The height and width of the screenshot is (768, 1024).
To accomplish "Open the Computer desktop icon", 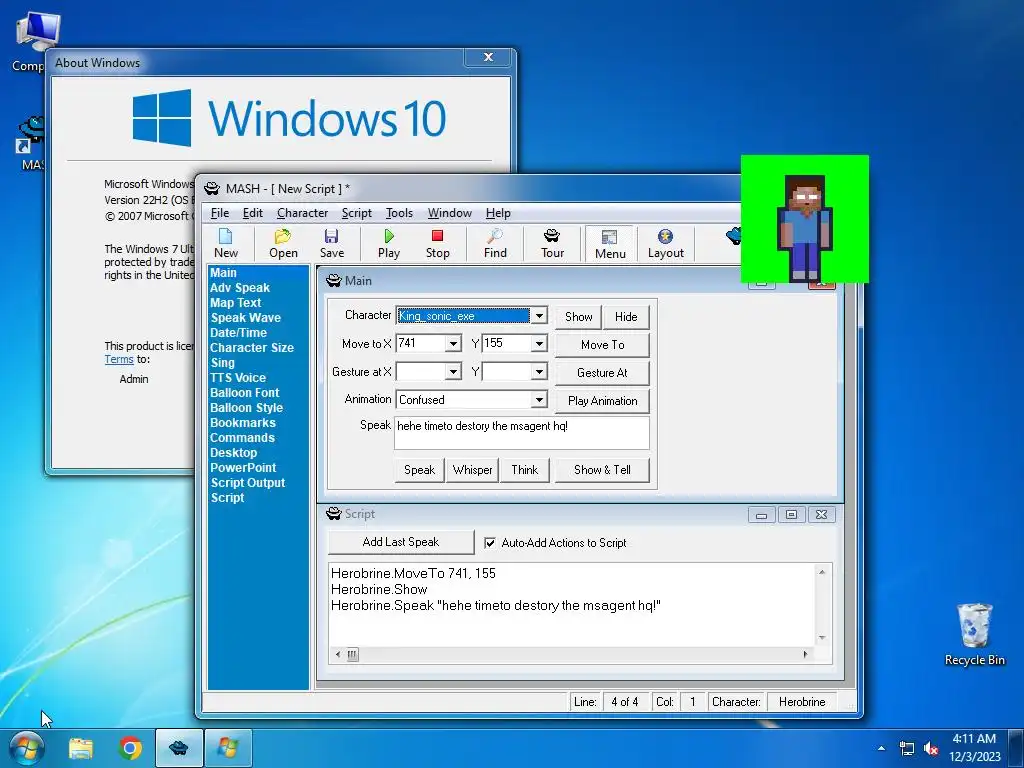I will click(x=37, y=41).
